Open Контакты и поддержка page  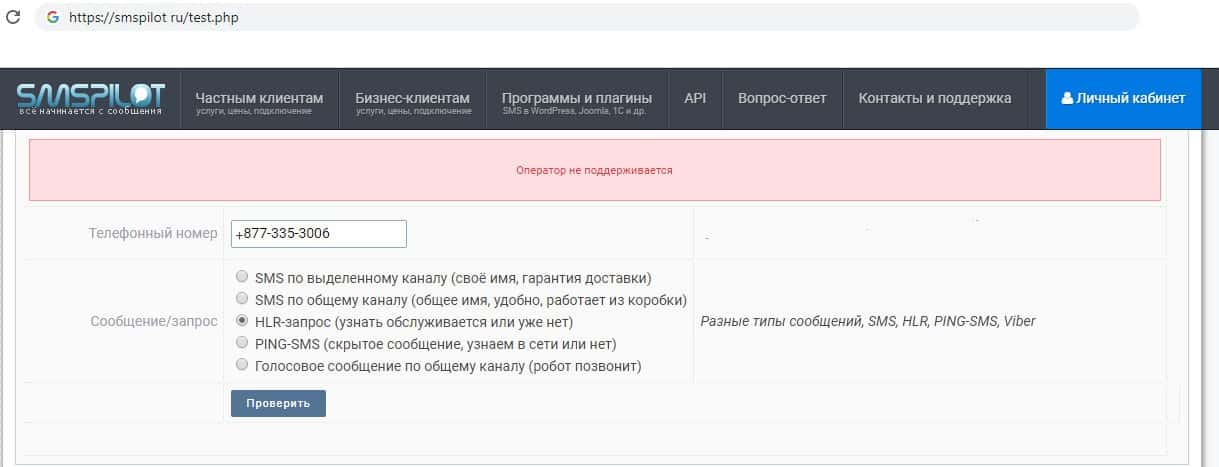(x=935, y=98)
